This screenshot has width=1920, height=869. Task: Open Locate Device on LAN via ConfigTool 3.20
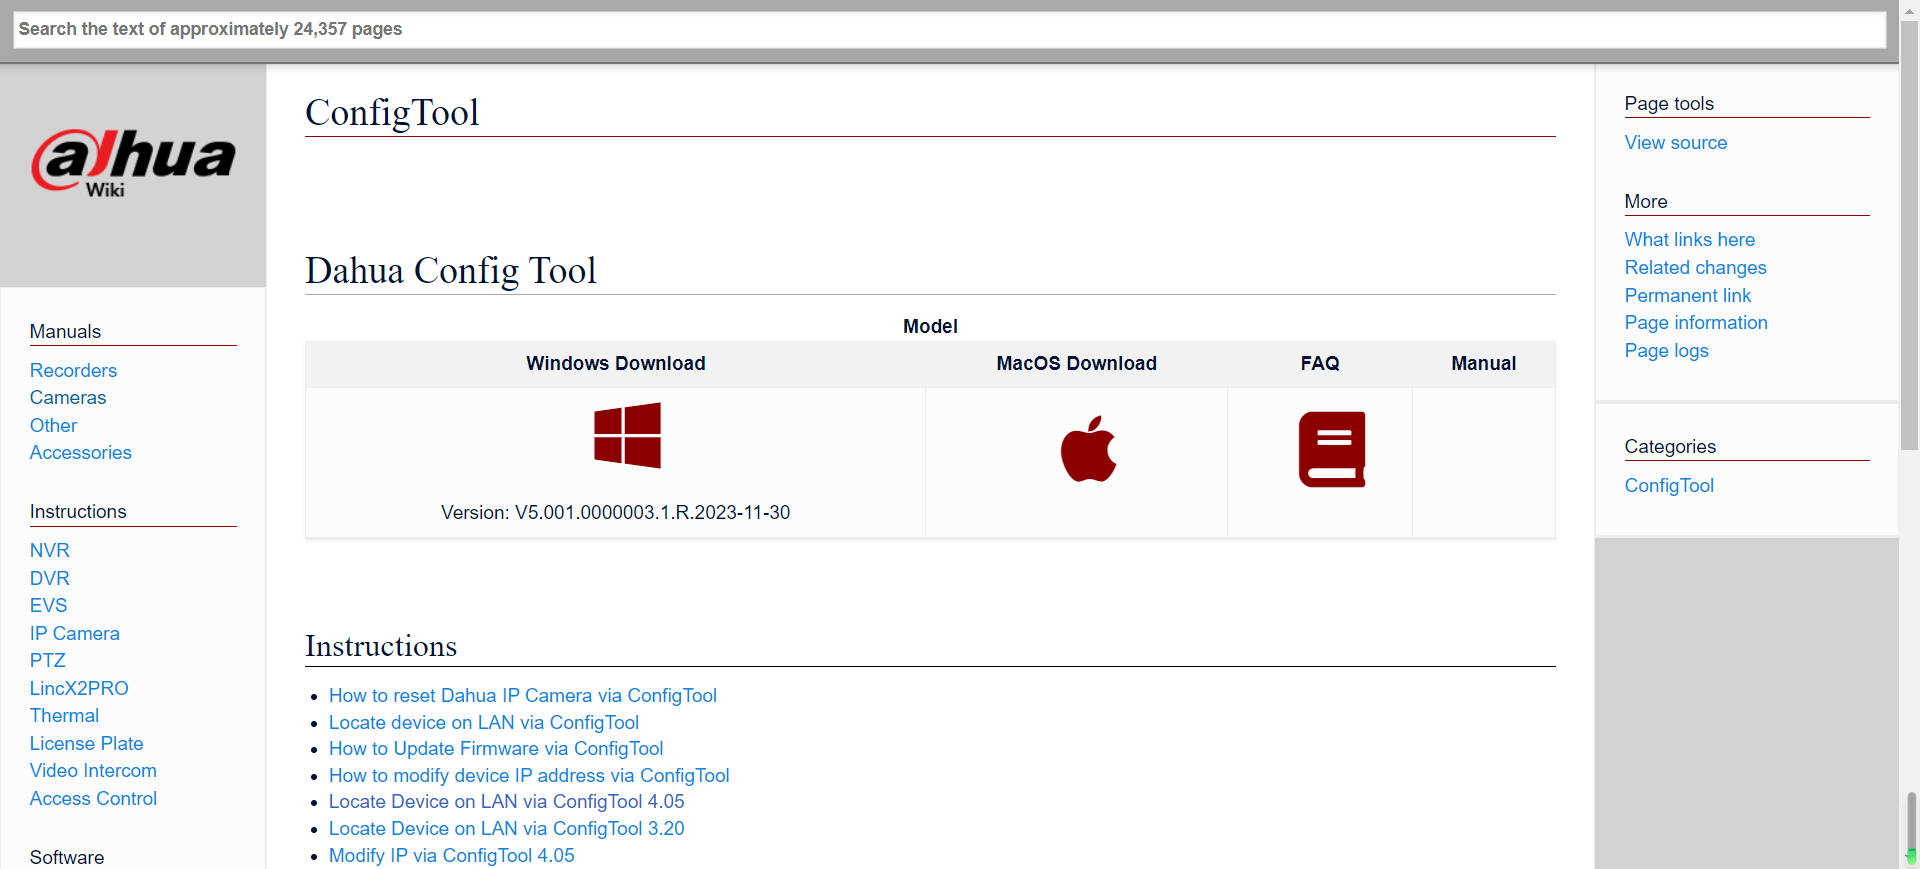tap(507, 828)
